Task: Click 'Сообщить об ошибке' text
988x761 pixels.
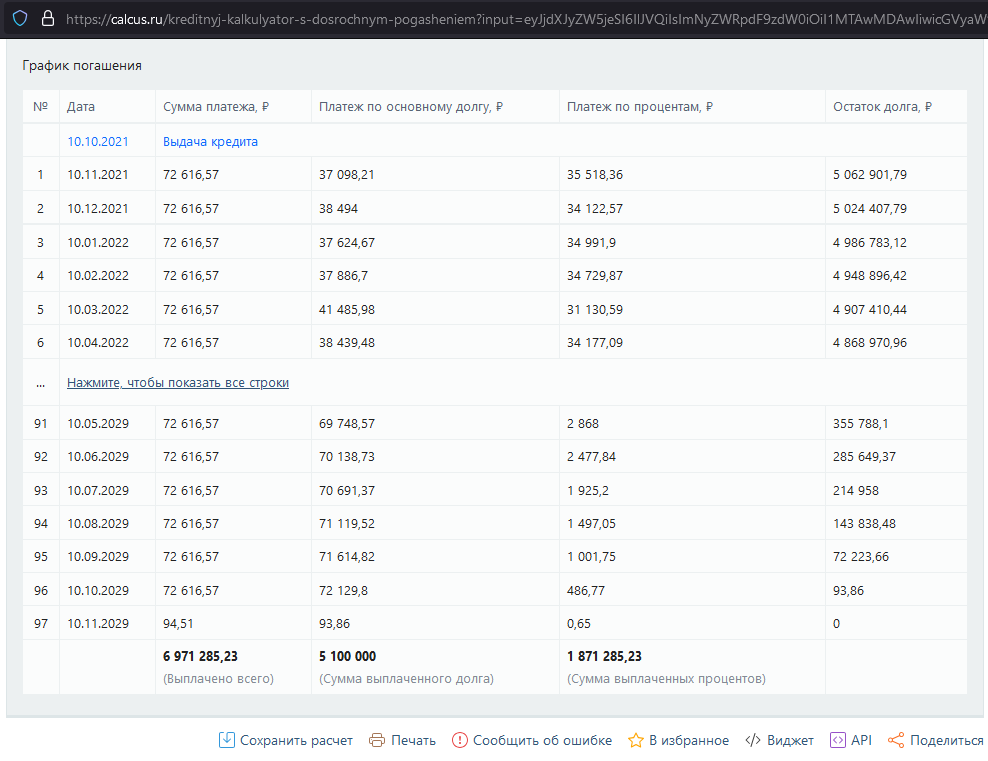Action: pyautogui.click(x=543, y=740)
